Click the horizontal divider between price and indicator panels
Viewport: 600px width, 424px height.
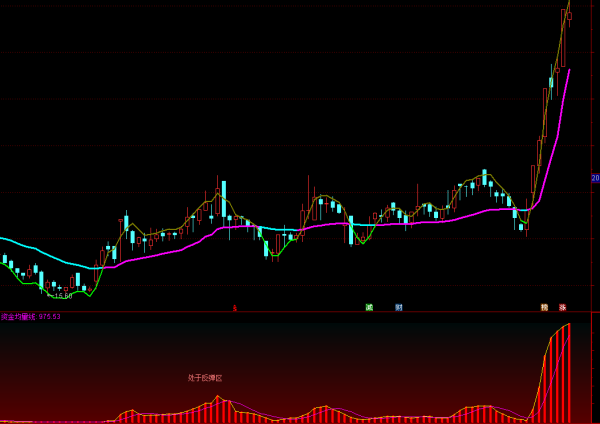(300, 312)
